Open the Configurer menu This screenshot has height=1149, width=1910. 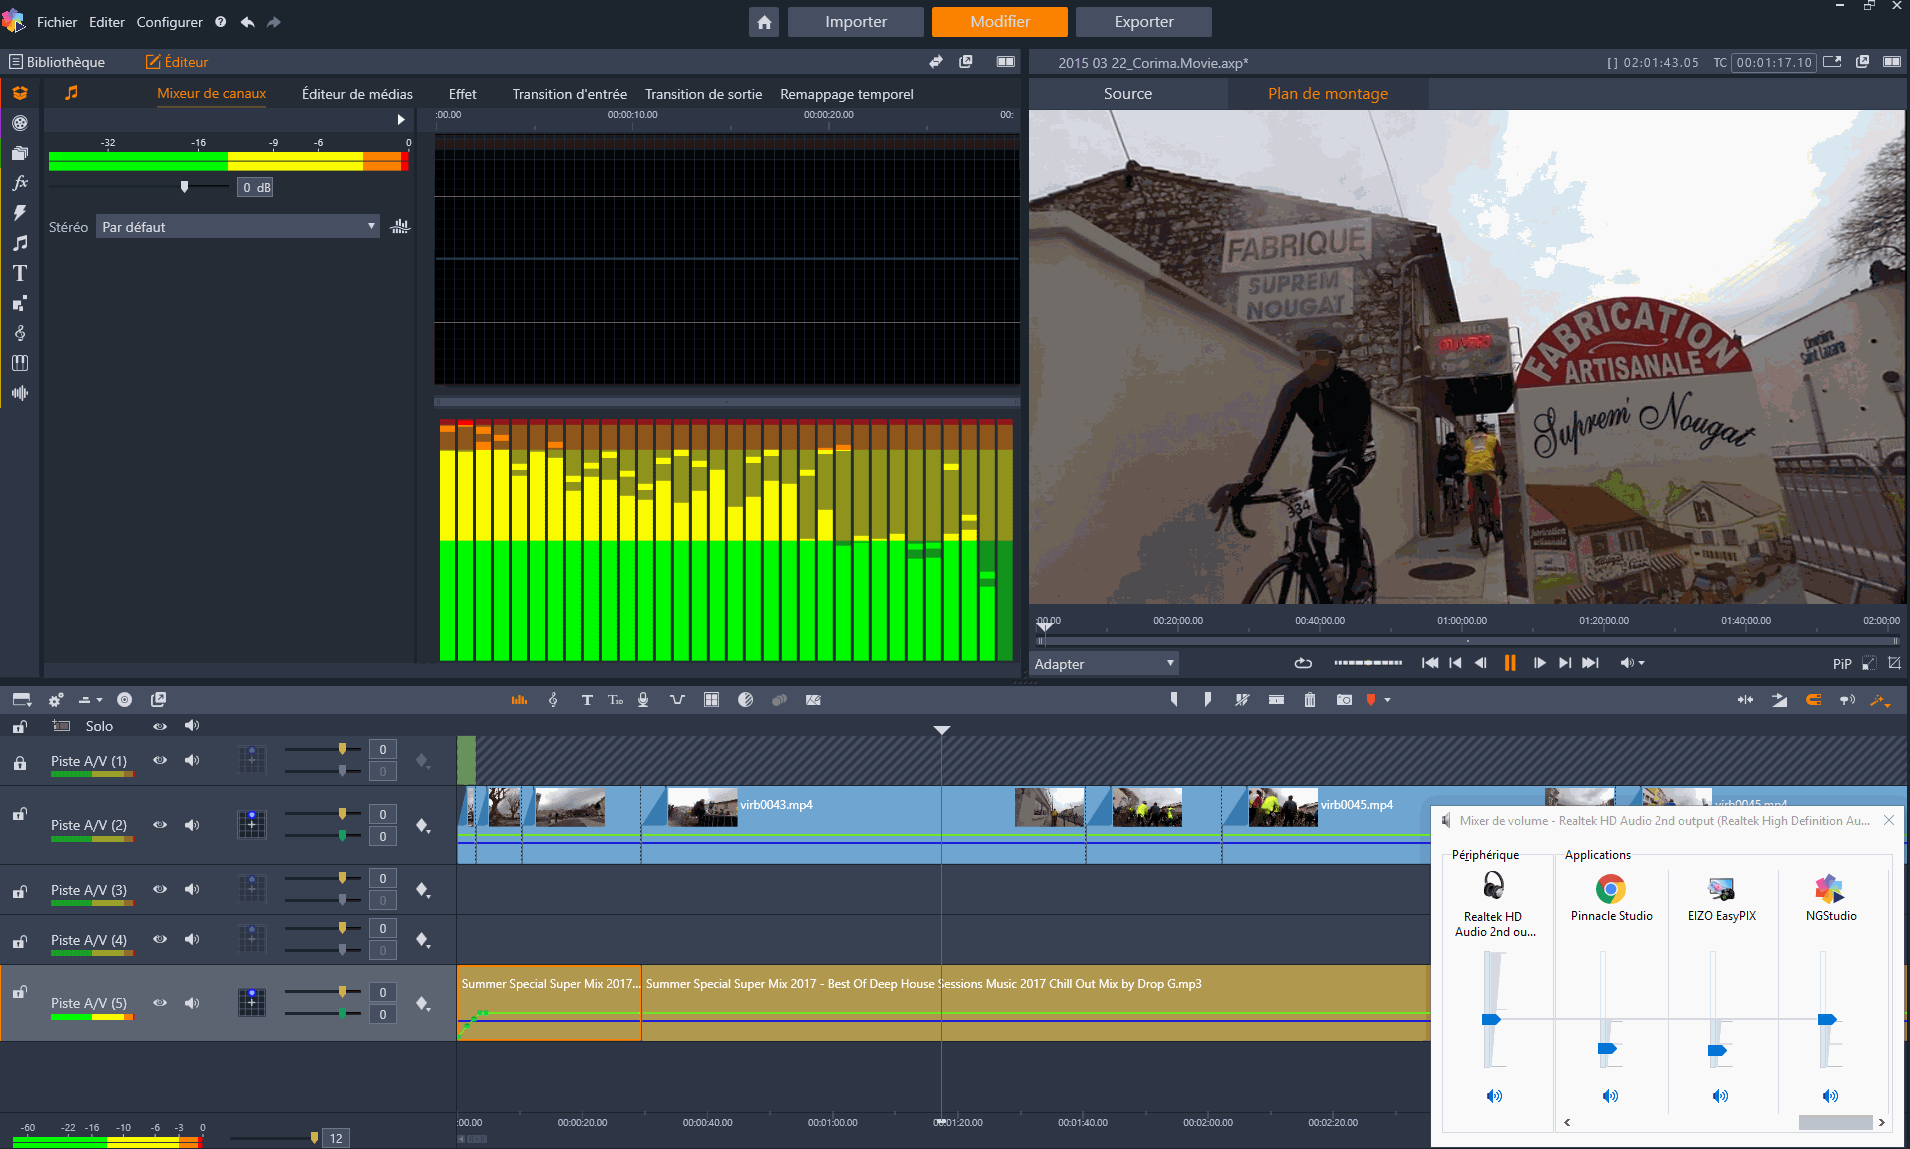click(169, 22)
